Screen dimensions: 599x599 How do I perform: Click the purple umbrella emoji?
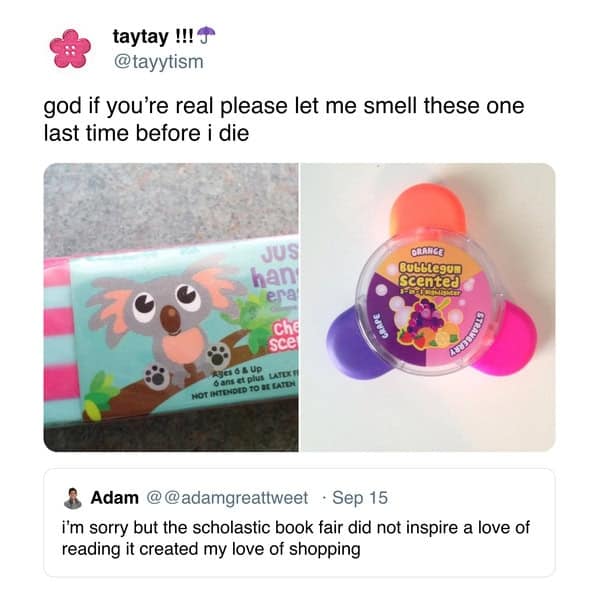tap(207, 35)
